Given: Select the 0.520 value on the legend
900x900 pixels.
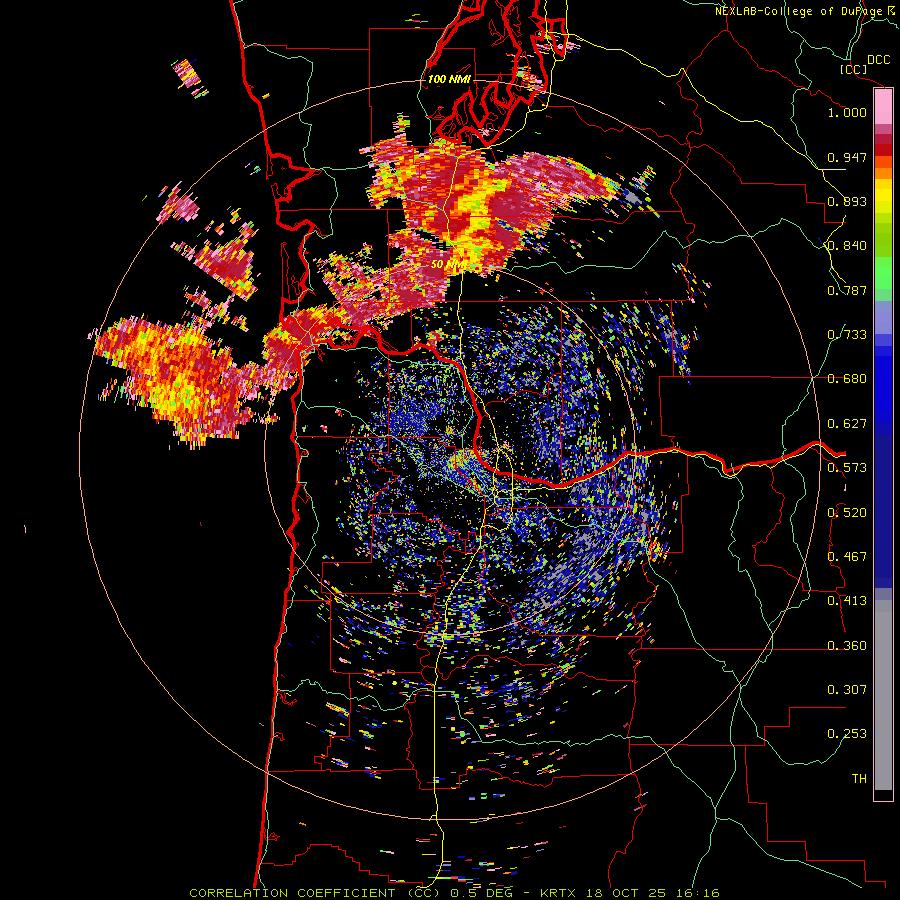Looking at the screenshot, I should [847, 513].
